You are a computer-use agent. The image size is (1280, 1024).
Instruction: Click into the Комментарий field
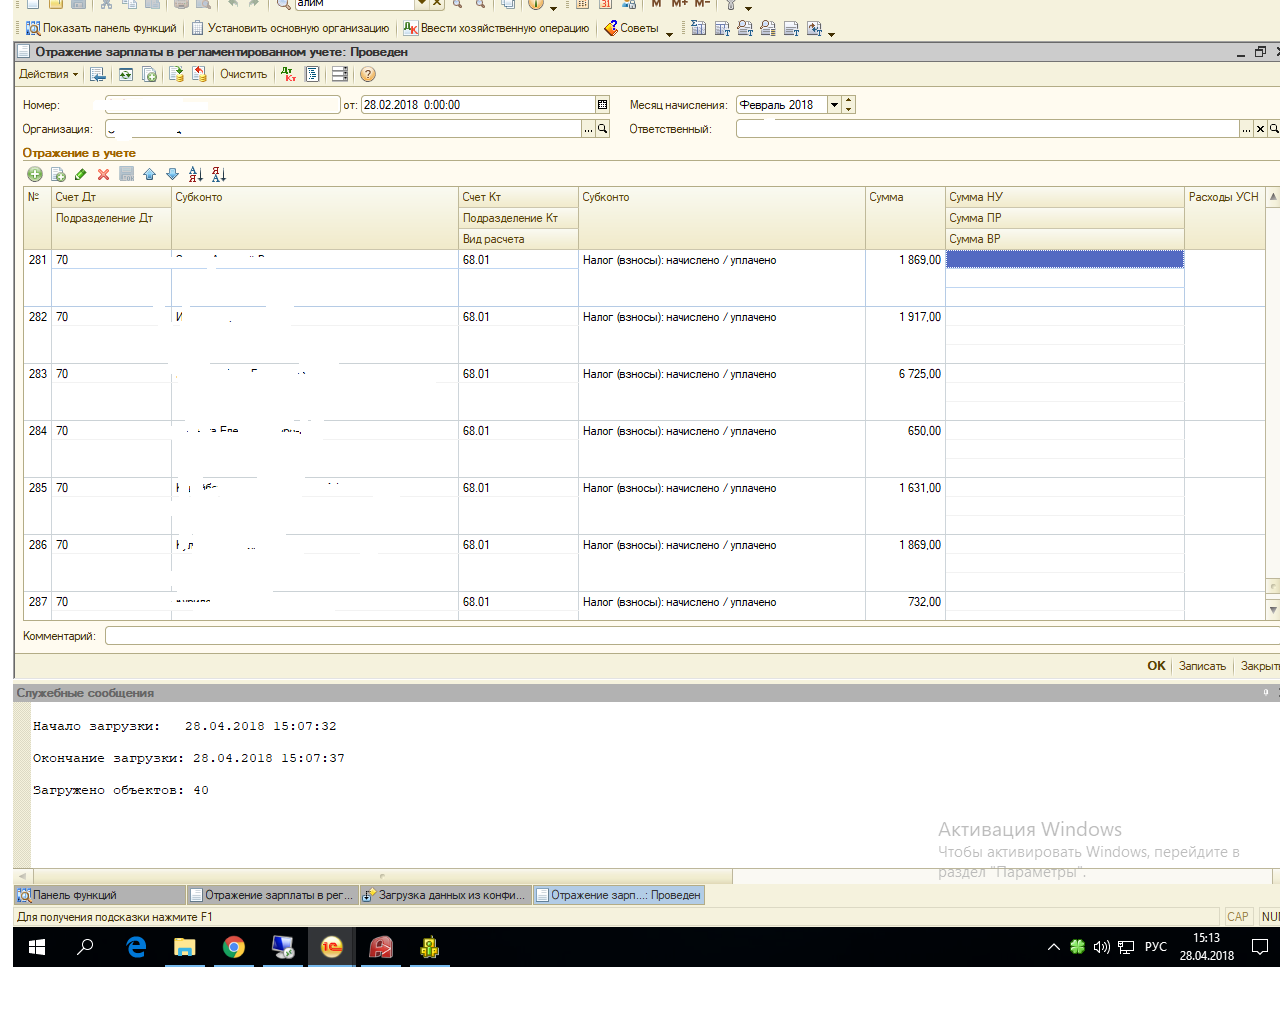(692, 636)
